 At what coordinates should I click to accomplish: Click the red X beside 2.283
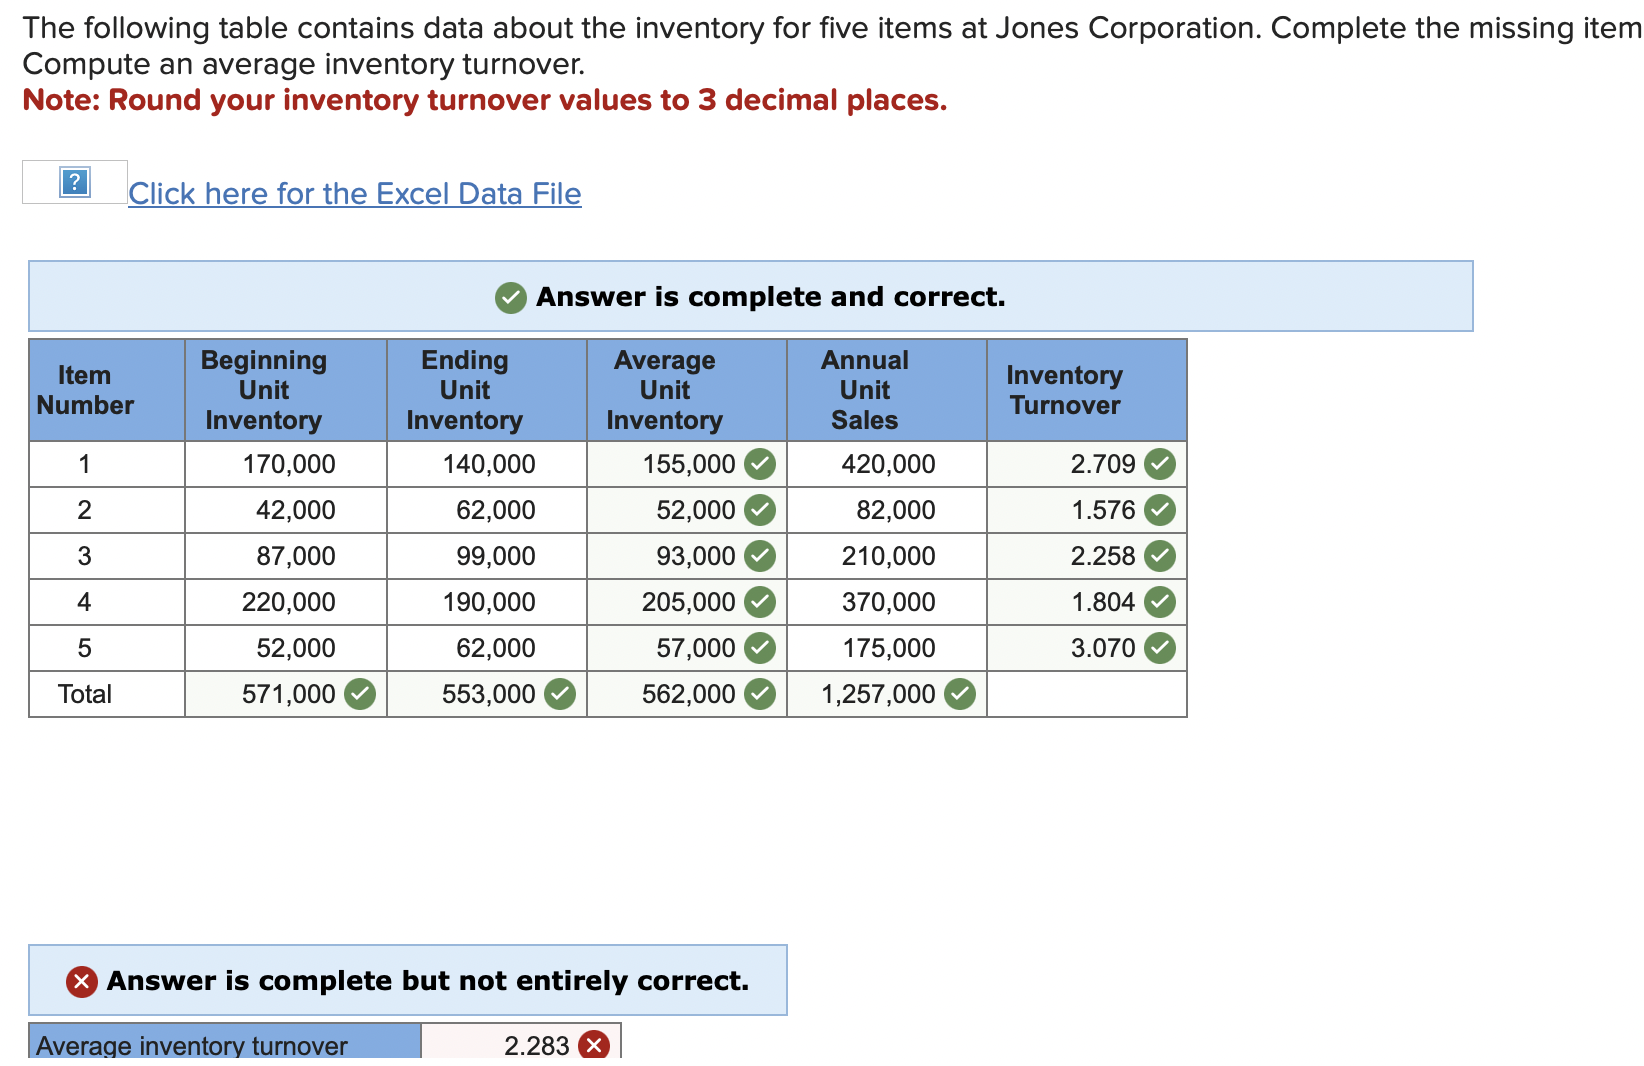coord(592,1045)
